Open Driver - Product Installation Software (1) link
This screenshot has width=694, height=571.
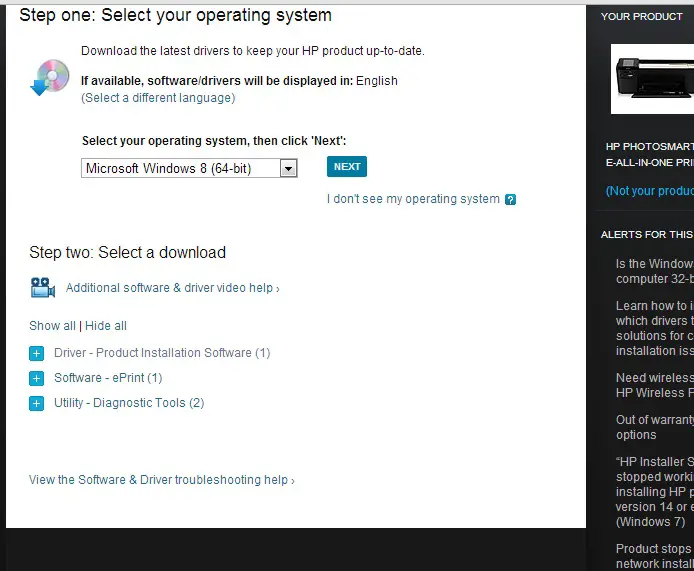point(162,353)
